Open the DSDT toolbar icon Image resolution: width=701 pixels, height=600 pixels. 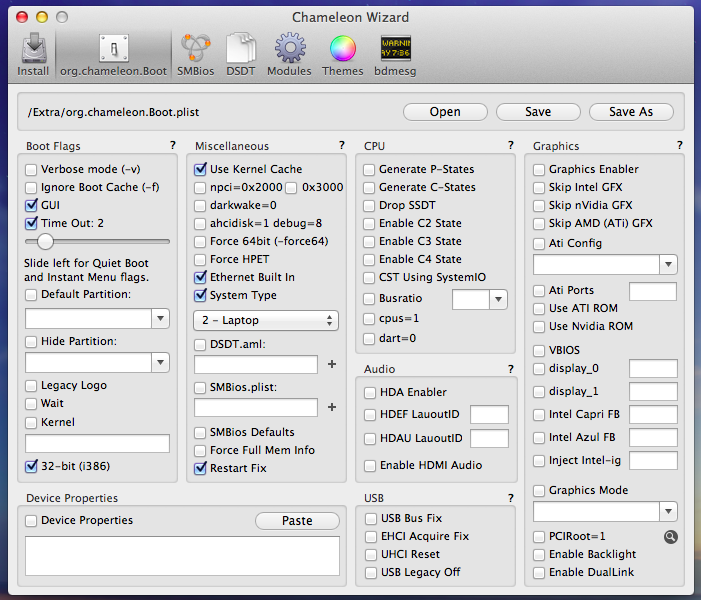coord(241,54)
